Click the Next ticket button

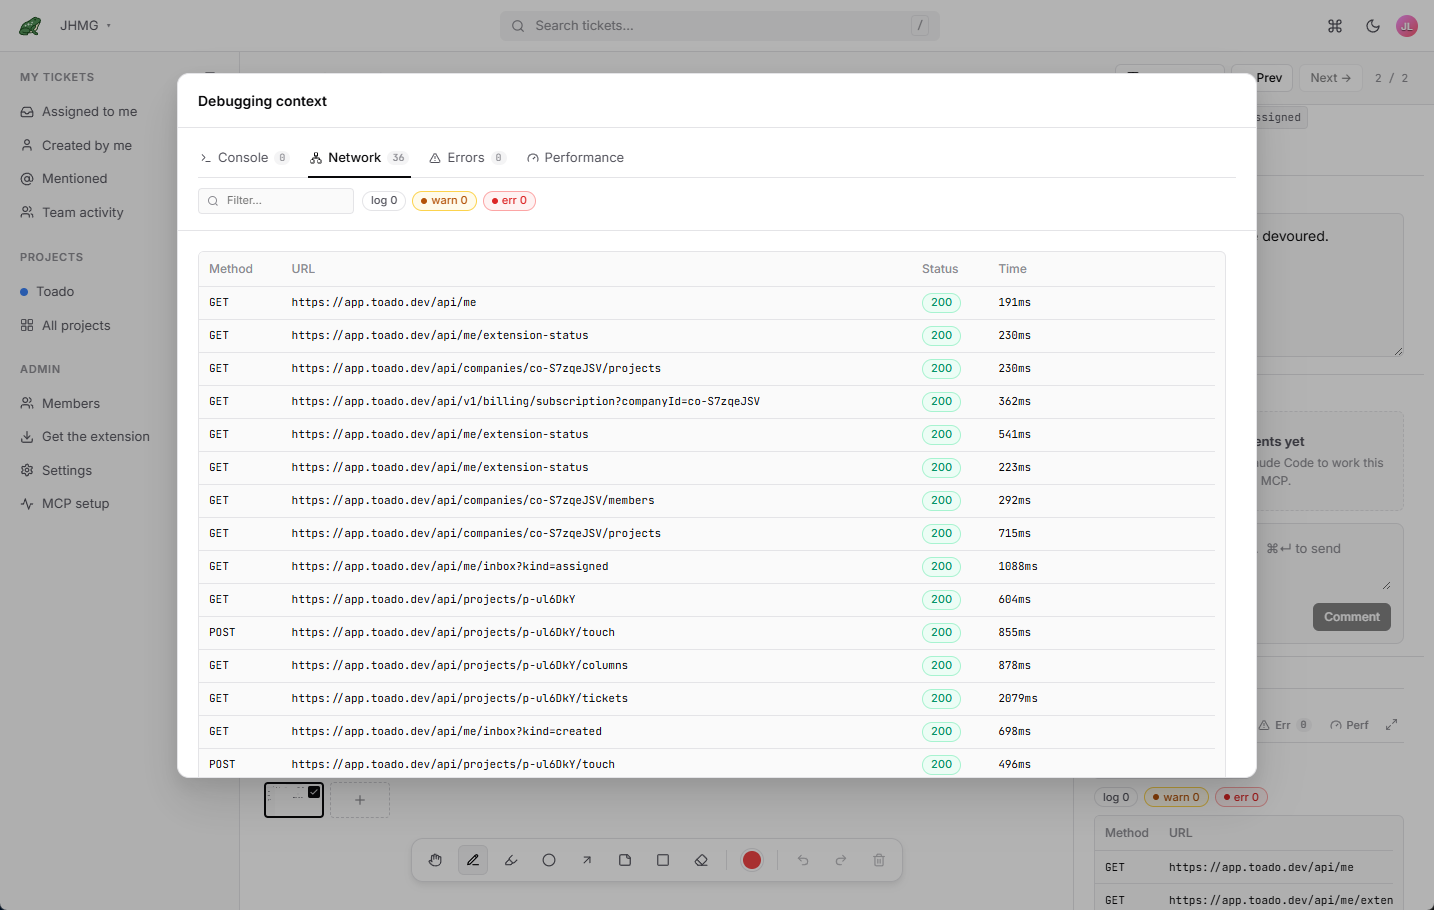click(x=1331, y=78)
